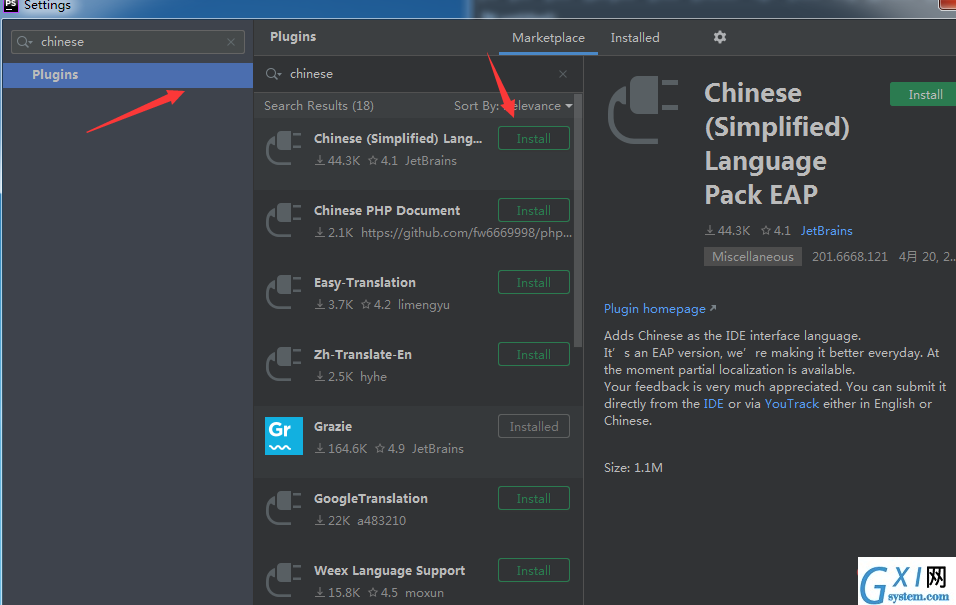
Task: Click the limengyu vendor name
Action: [x=424, y=305]
